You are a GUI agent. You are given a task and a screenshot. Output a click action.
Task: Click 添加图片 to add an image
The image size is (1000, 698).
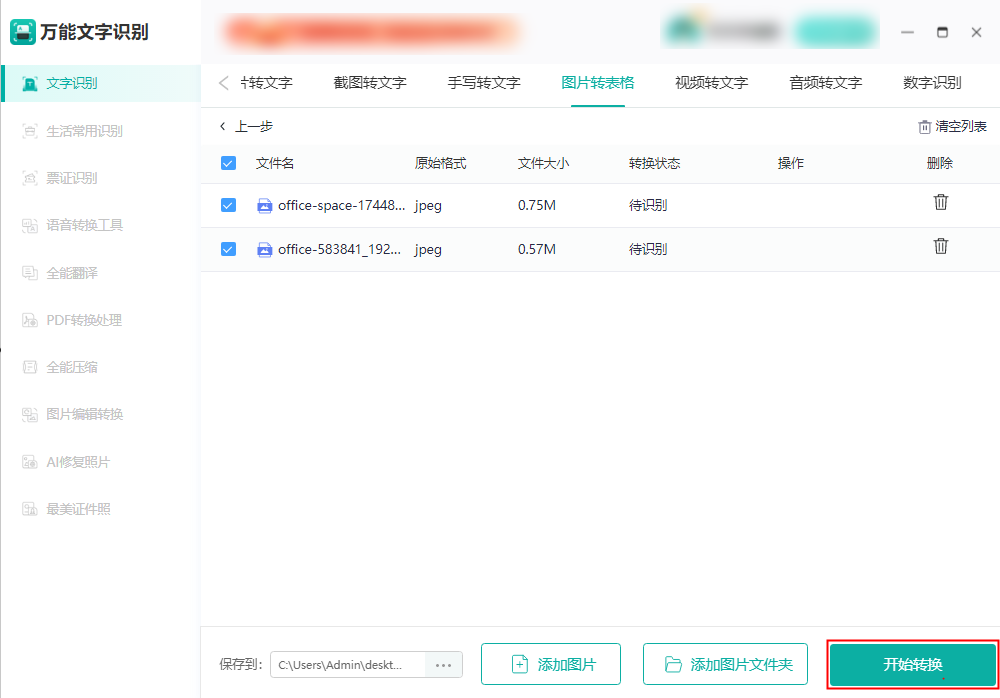coord(551,664)
